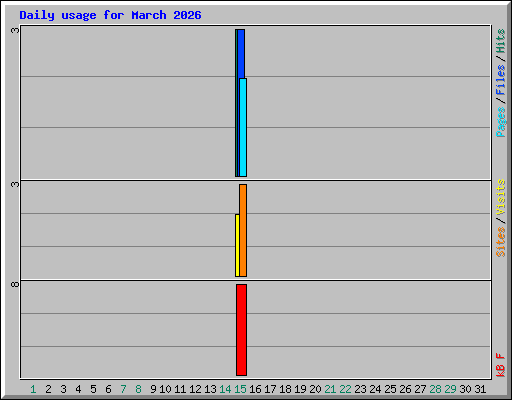
Task: Click the 'Hits' legend label
Action: [x=501, y=41]
